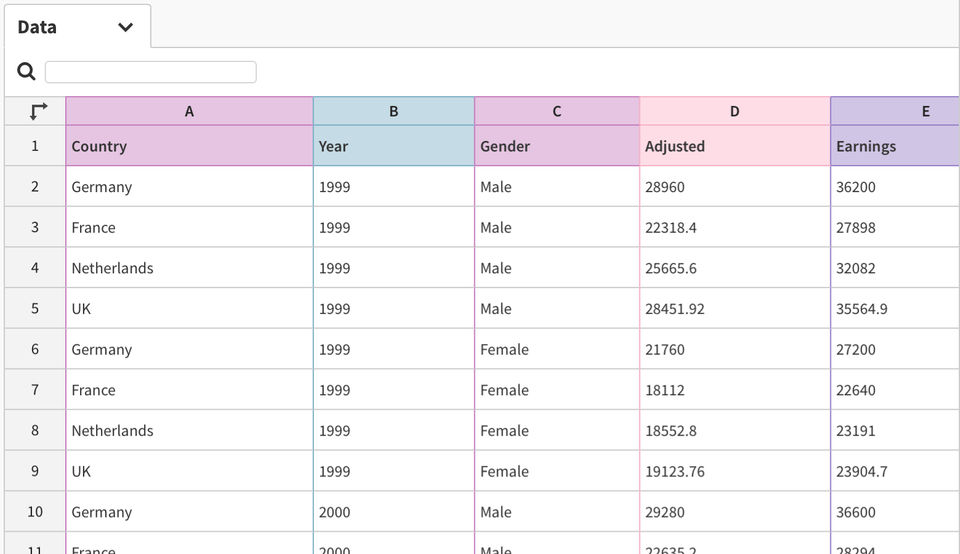Select Netherlands cell in row 8

point(189,430)
